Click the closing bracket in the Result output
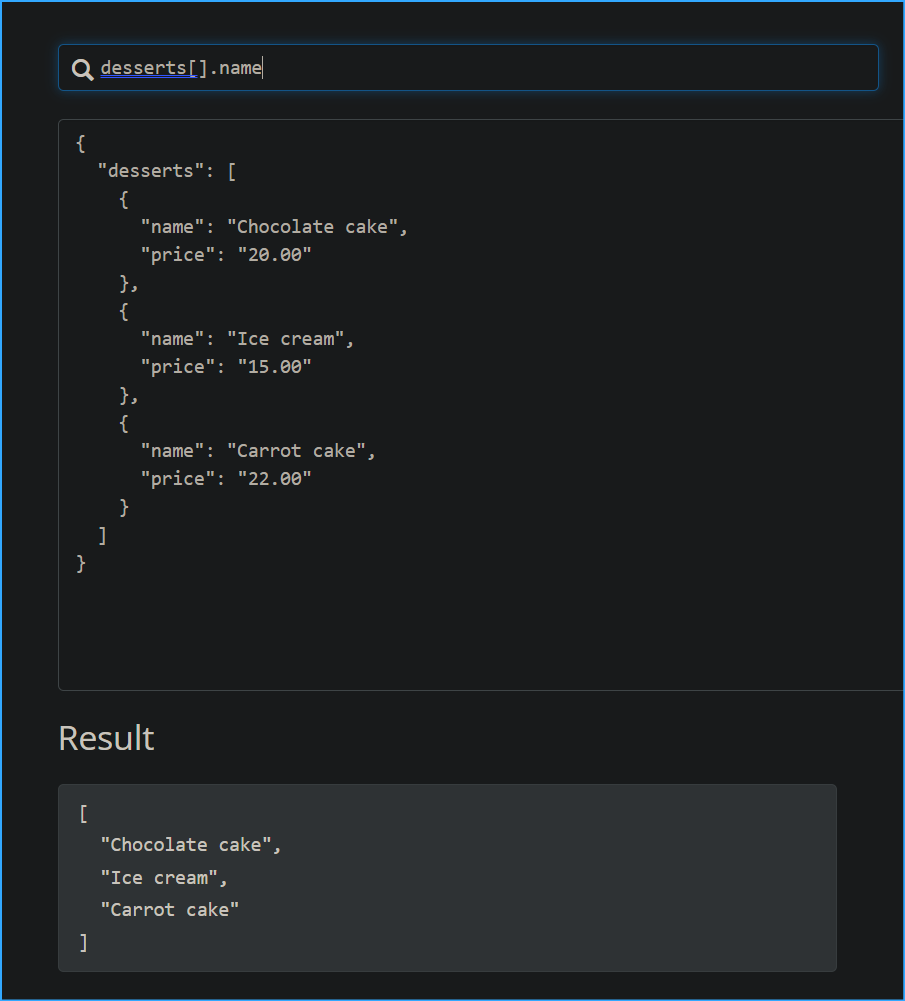The width and height of the screenshot is (905, 1001). click(x=84, y=941)
